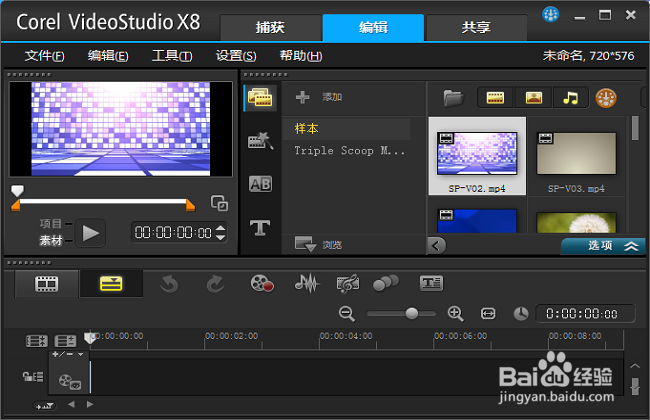Open the 工具(T) menu
Screen dimensions: 650x420
pyautogui.click(x=172, y=56)
